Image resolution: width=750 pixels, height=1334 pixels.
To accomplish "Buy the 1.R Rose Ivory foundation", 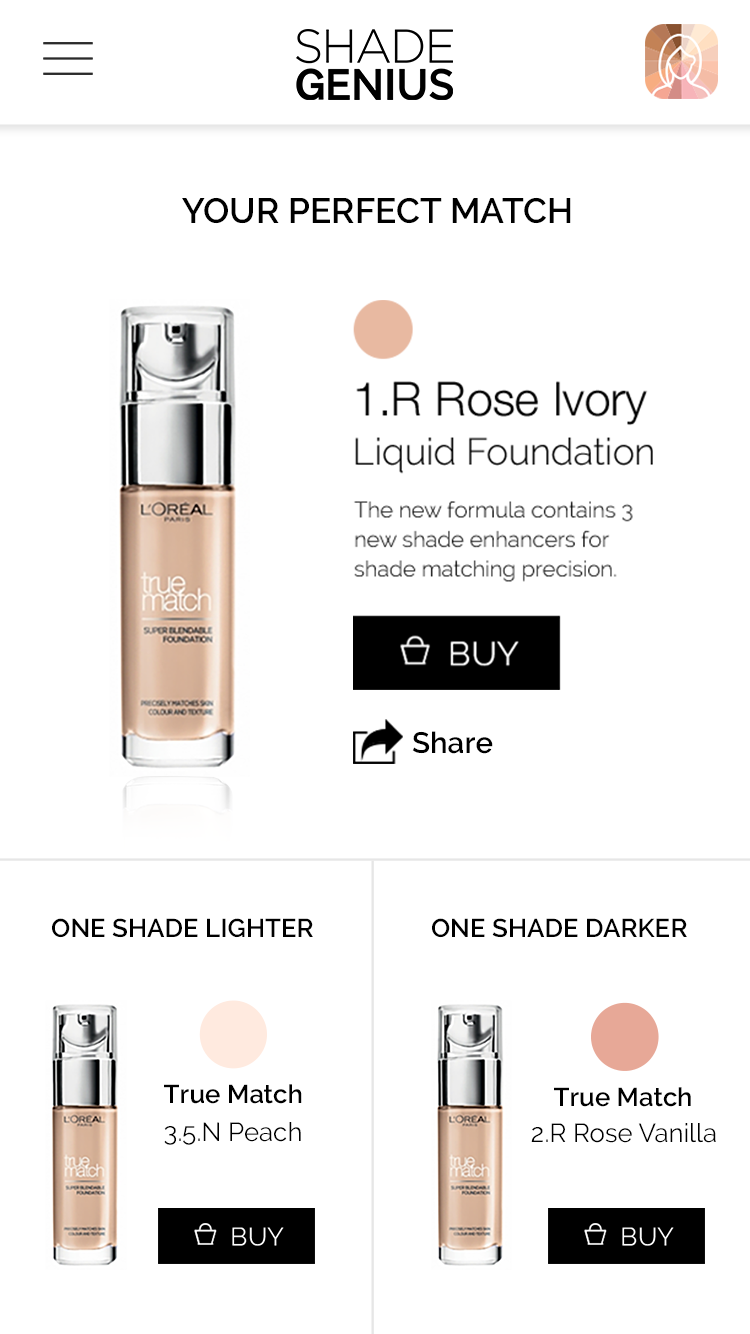I will [456, 653].
